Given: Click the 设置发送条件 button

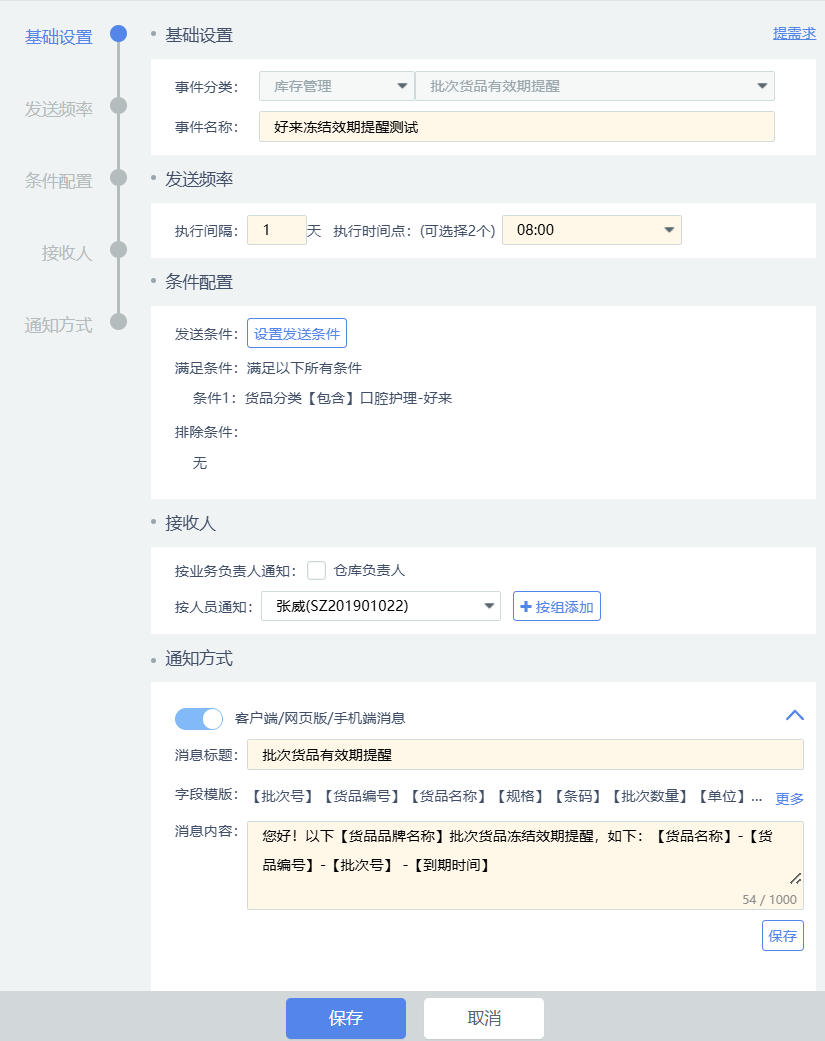Looking at the screenshot, I should pos(297,333).
